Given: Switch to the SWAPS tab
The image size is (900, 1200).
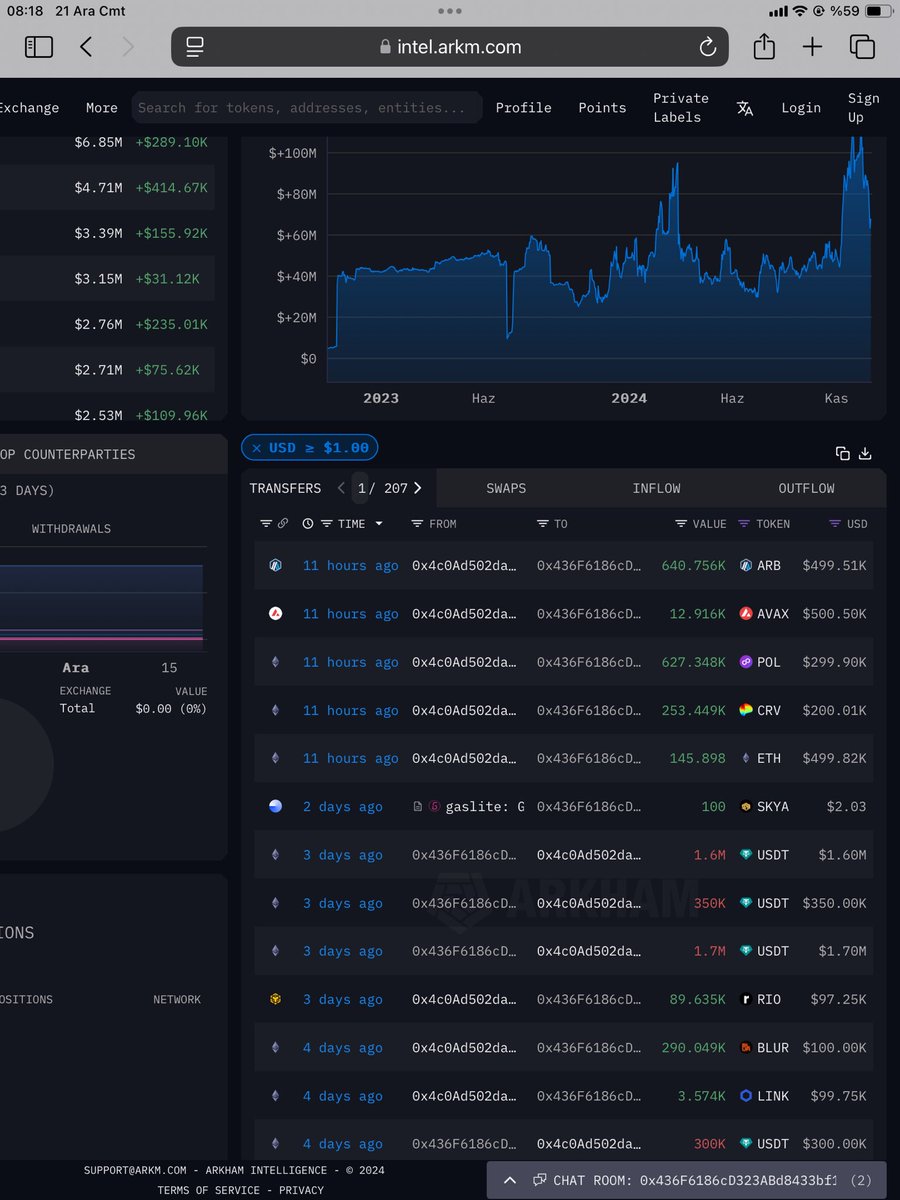Looking at the screenshot, I should (x=506, y=488).
